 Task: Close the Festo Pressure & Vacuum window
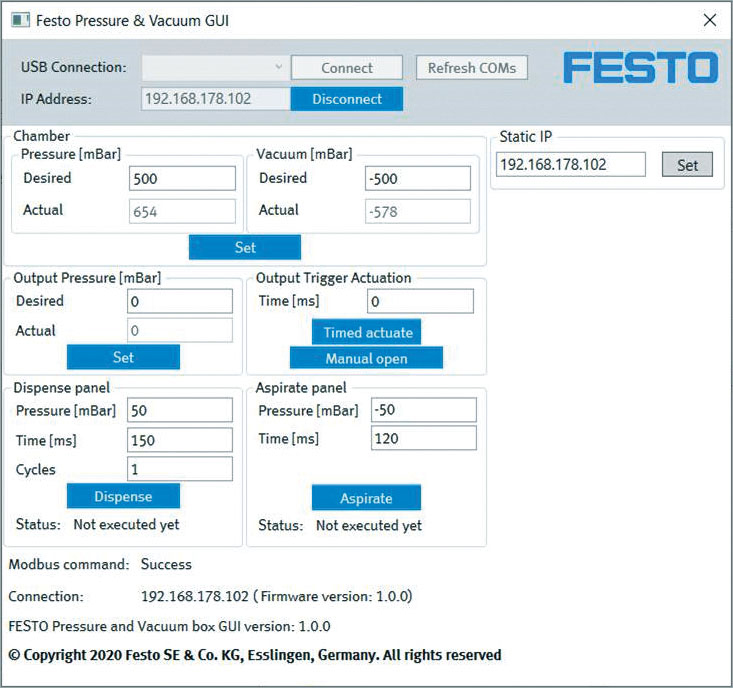pyautogui.click(x=709, y=20)
